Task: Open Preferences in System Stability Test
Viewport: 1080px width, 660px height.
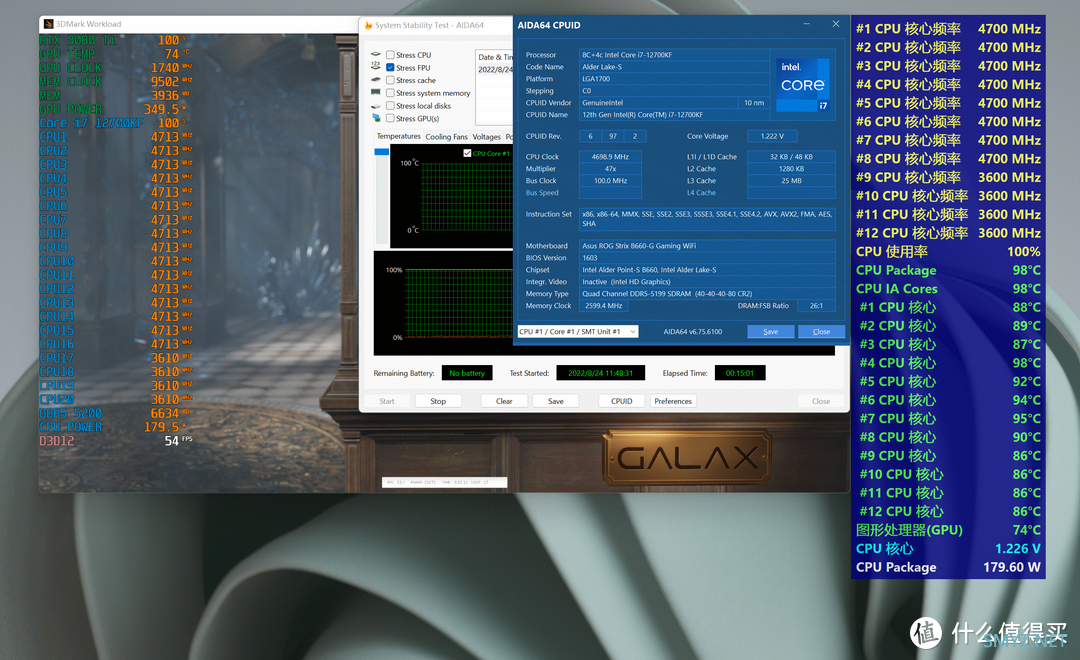Action: pyautogui.click(x=673, y=401)
